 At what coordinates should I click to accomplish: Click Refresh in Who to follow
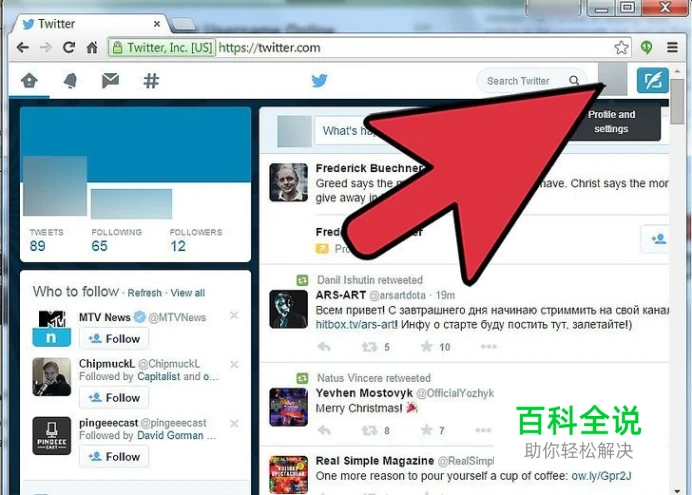coord(144,293)
